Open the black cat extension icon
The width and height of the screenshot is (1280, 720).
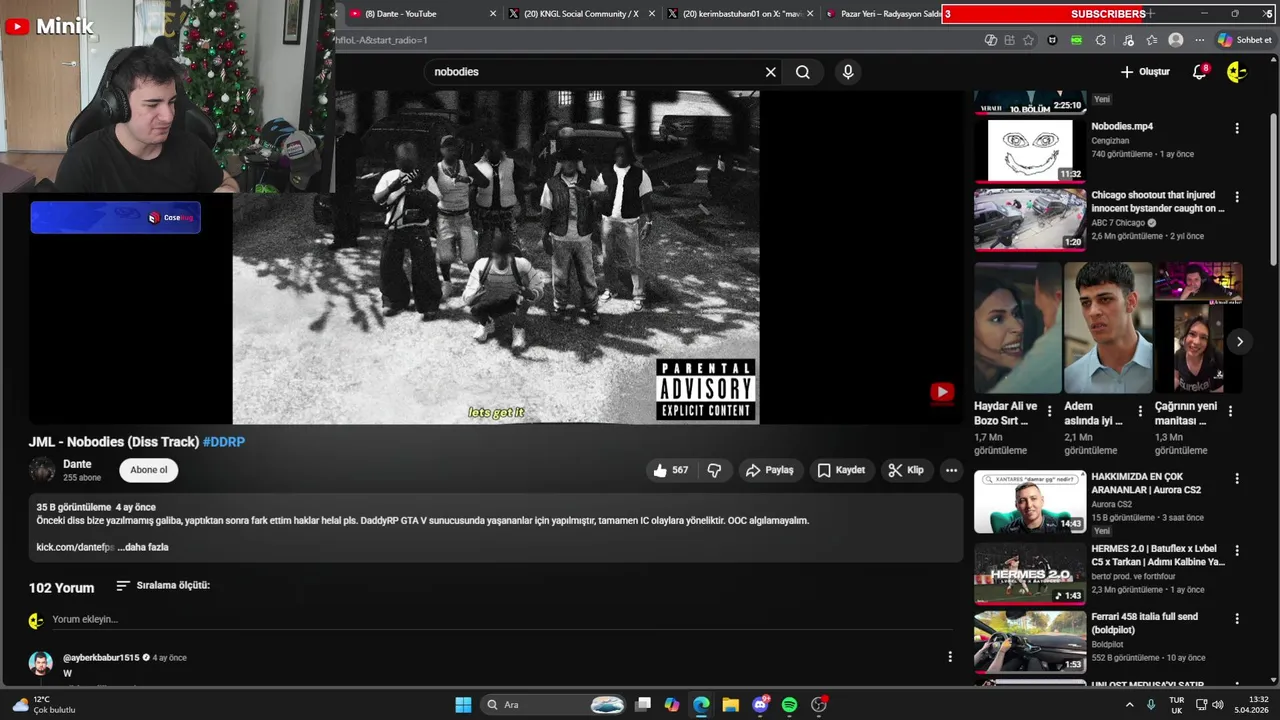(x=1052, y=40)
